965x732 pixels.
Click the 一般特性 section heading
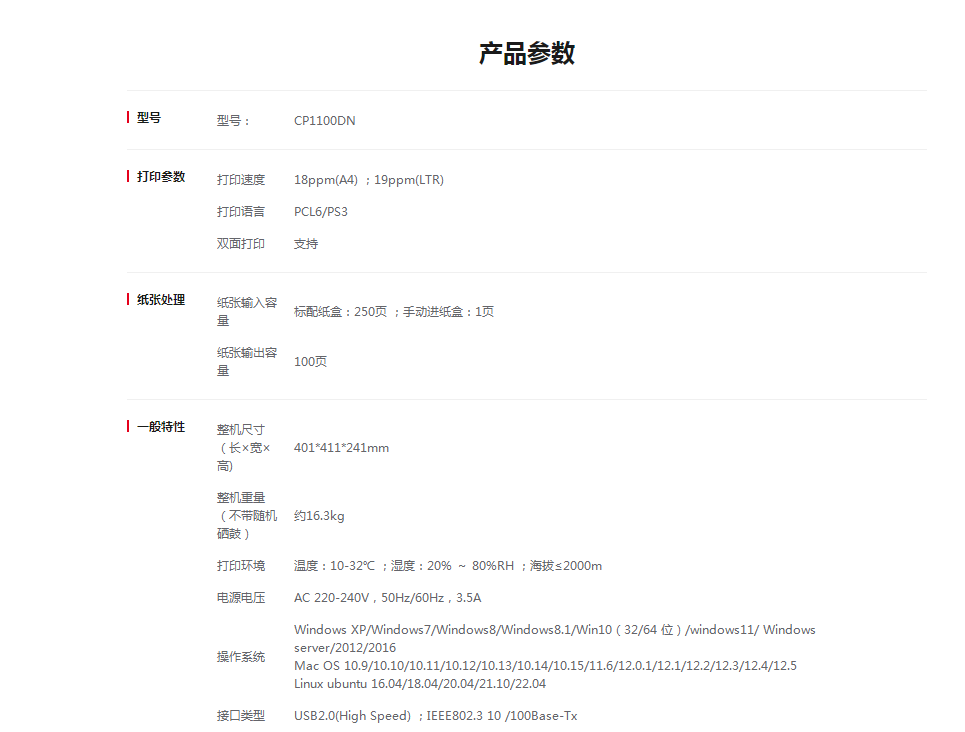[161, 427]
